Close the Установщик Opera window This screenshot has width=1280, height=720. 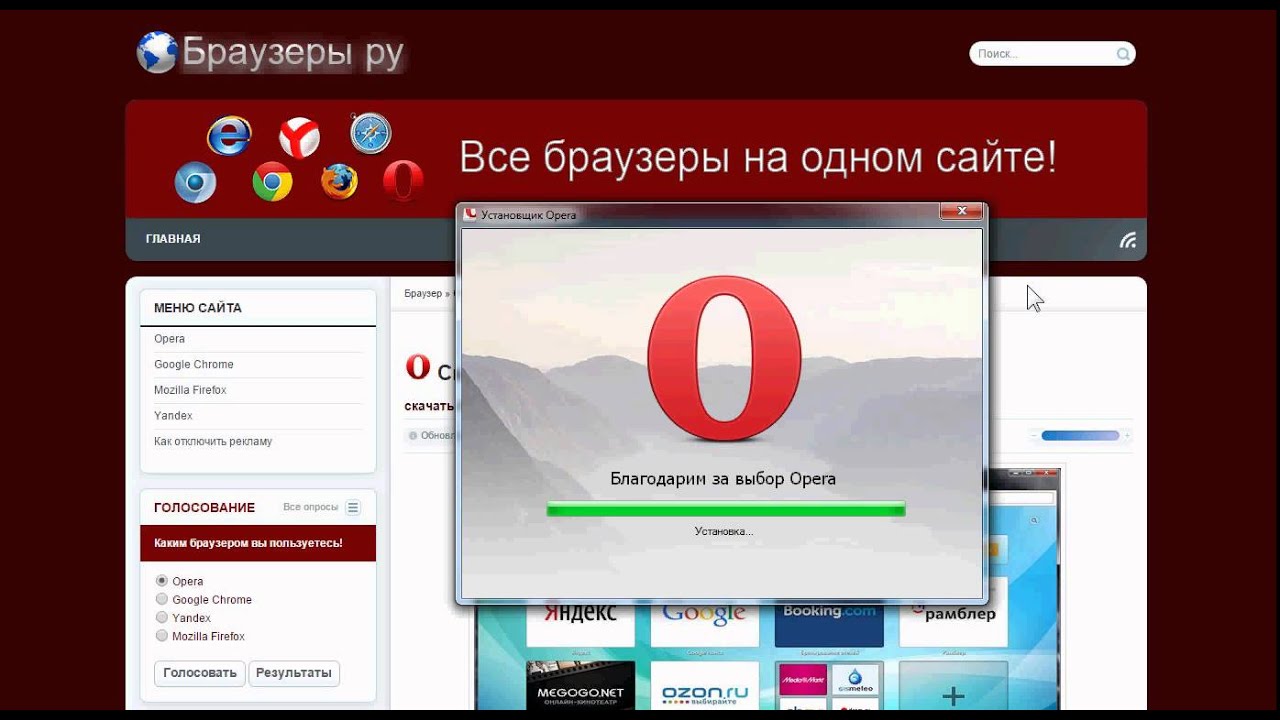pos(961,211)
